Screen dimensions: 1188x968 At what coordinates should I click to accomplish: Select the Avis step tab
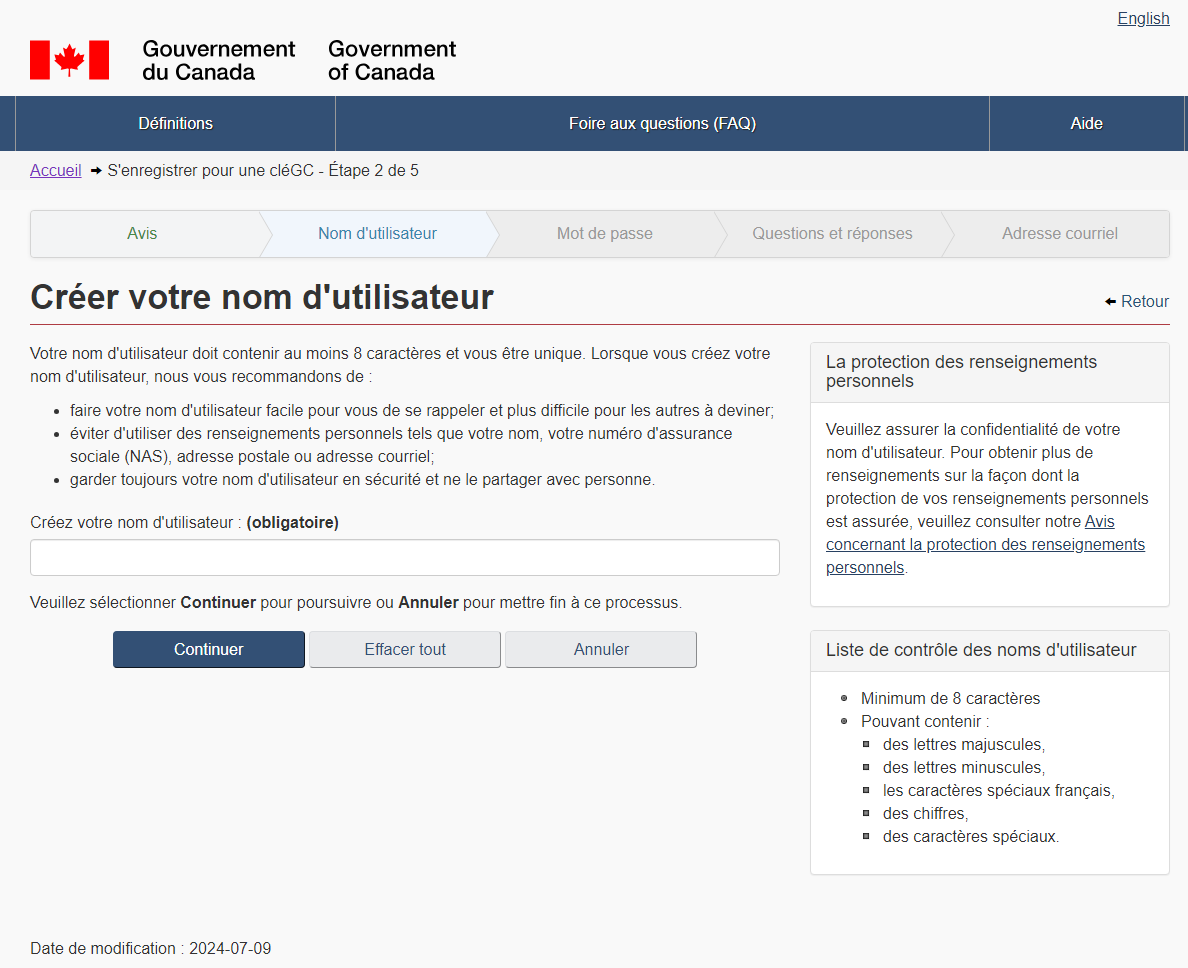coord(142,234)
